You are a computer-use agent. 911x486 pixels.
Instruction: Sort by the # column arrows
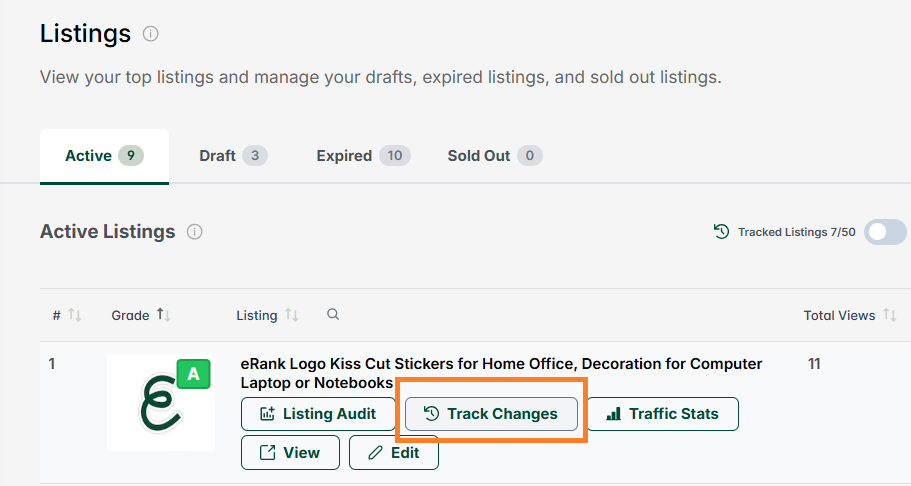74,315
